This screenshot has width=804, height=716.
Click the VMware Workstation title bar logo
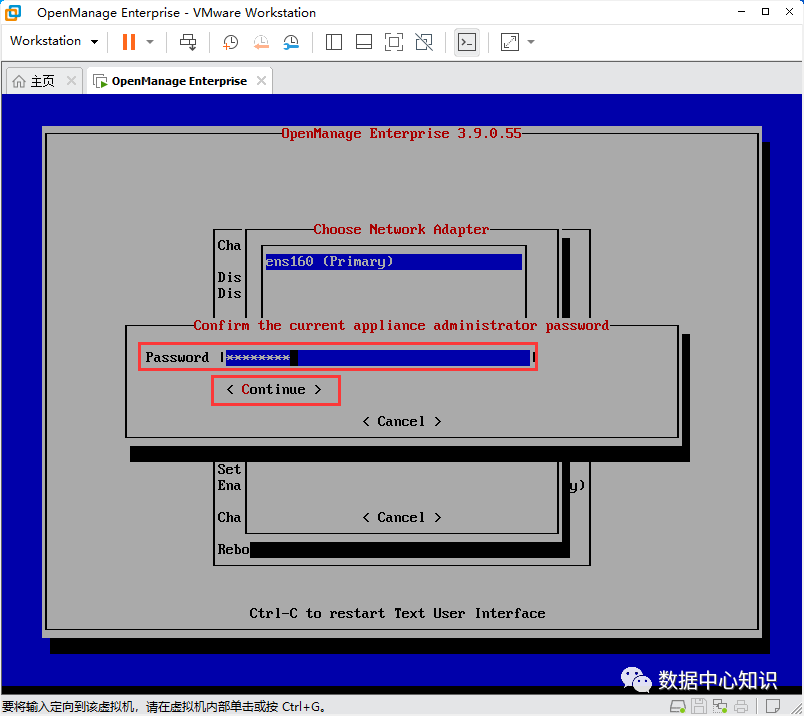point(13,12)
